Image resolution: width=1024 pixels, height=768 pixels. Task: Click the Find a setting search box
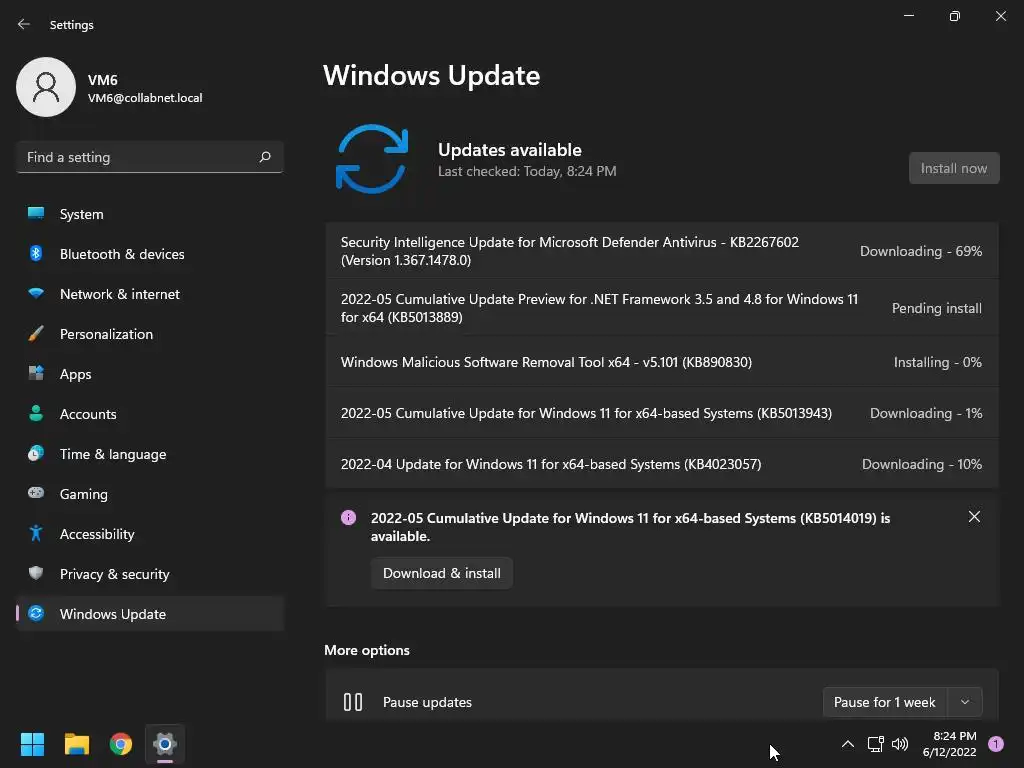150,157
